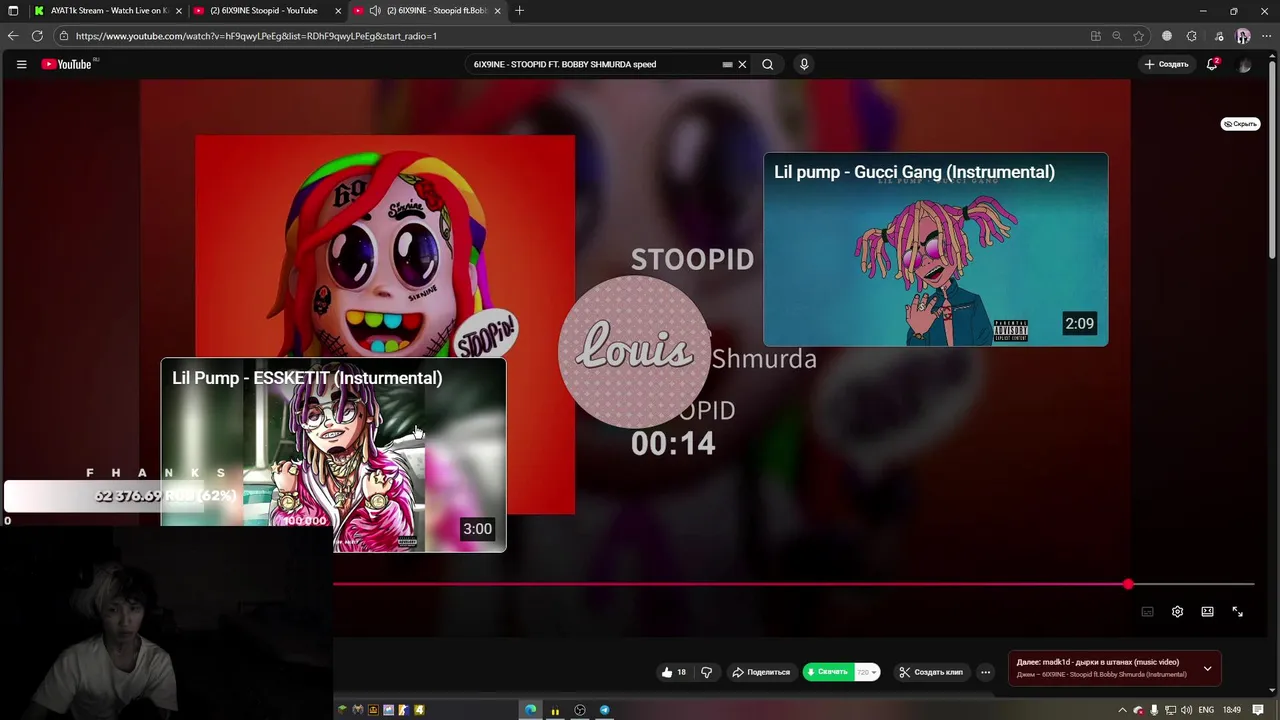Click the zoom out magnifier in address bar
Viewport: 1280px width, 720px height.
pos(1117,36)
